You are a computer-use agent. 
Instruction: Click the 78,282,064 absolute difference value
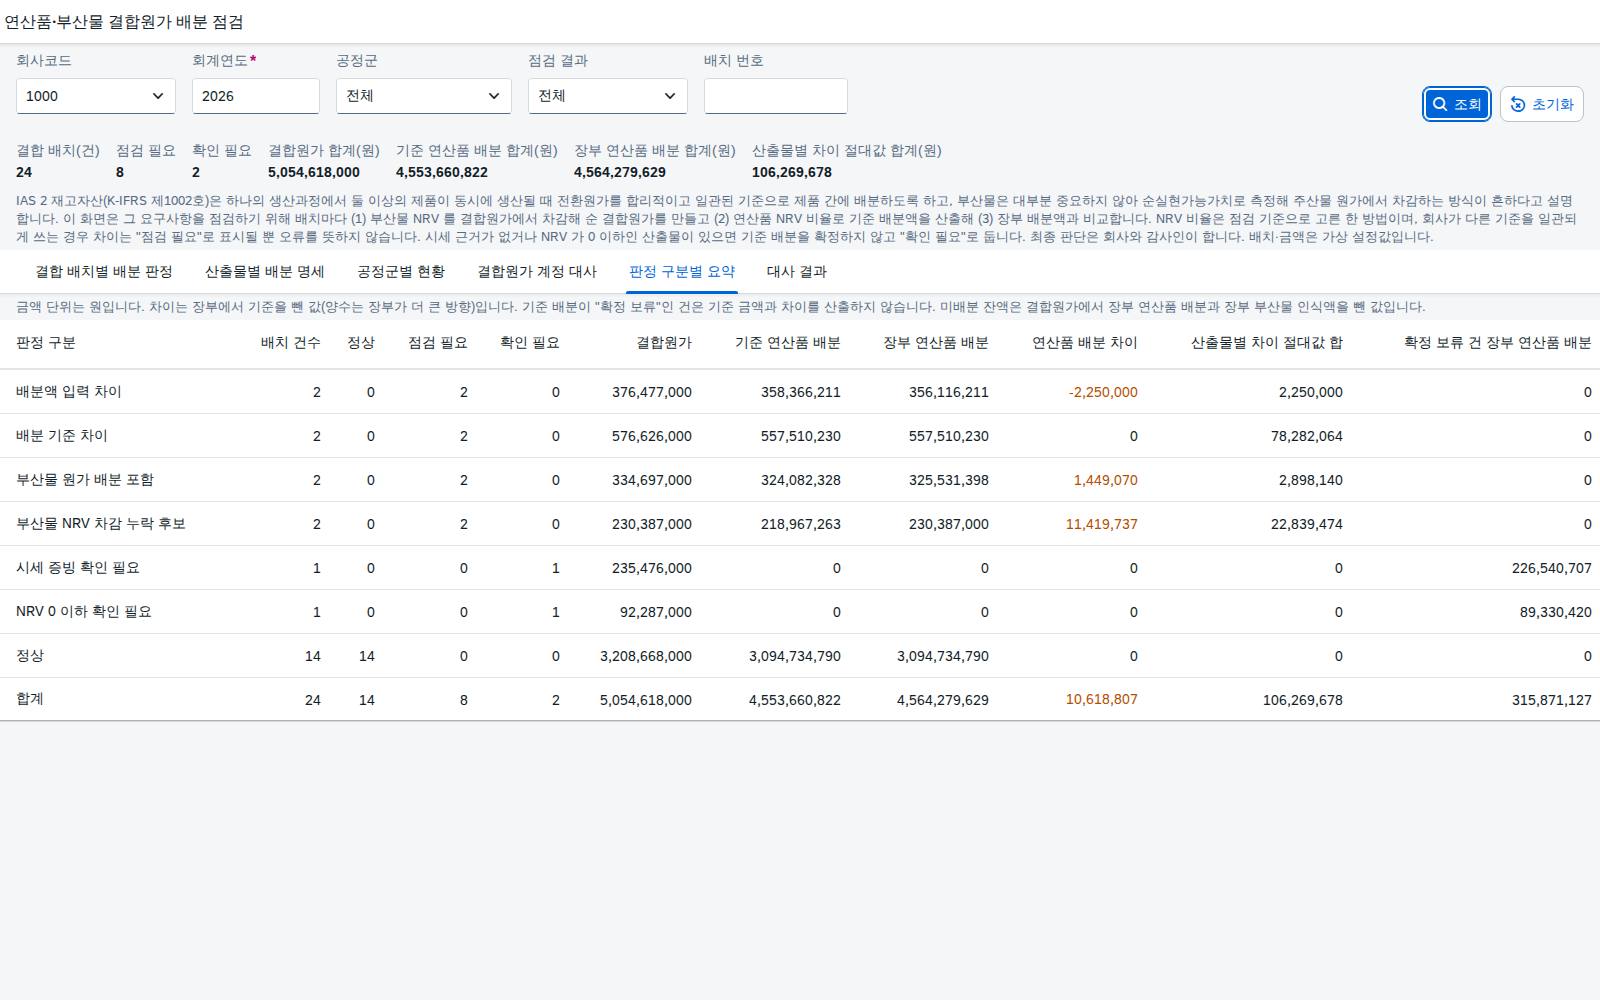[1306, 436]
